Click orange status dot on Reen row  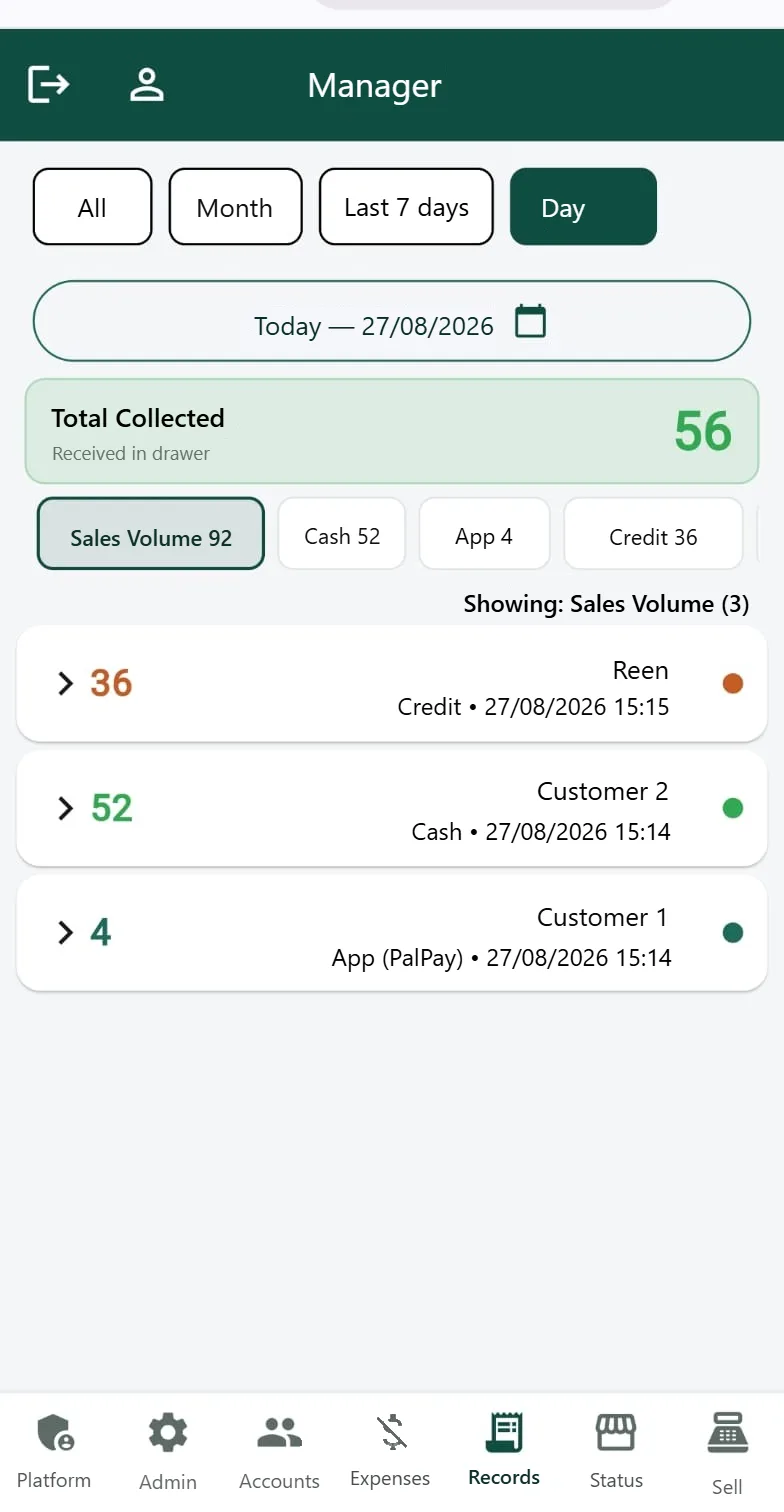(x=733, y=683)
